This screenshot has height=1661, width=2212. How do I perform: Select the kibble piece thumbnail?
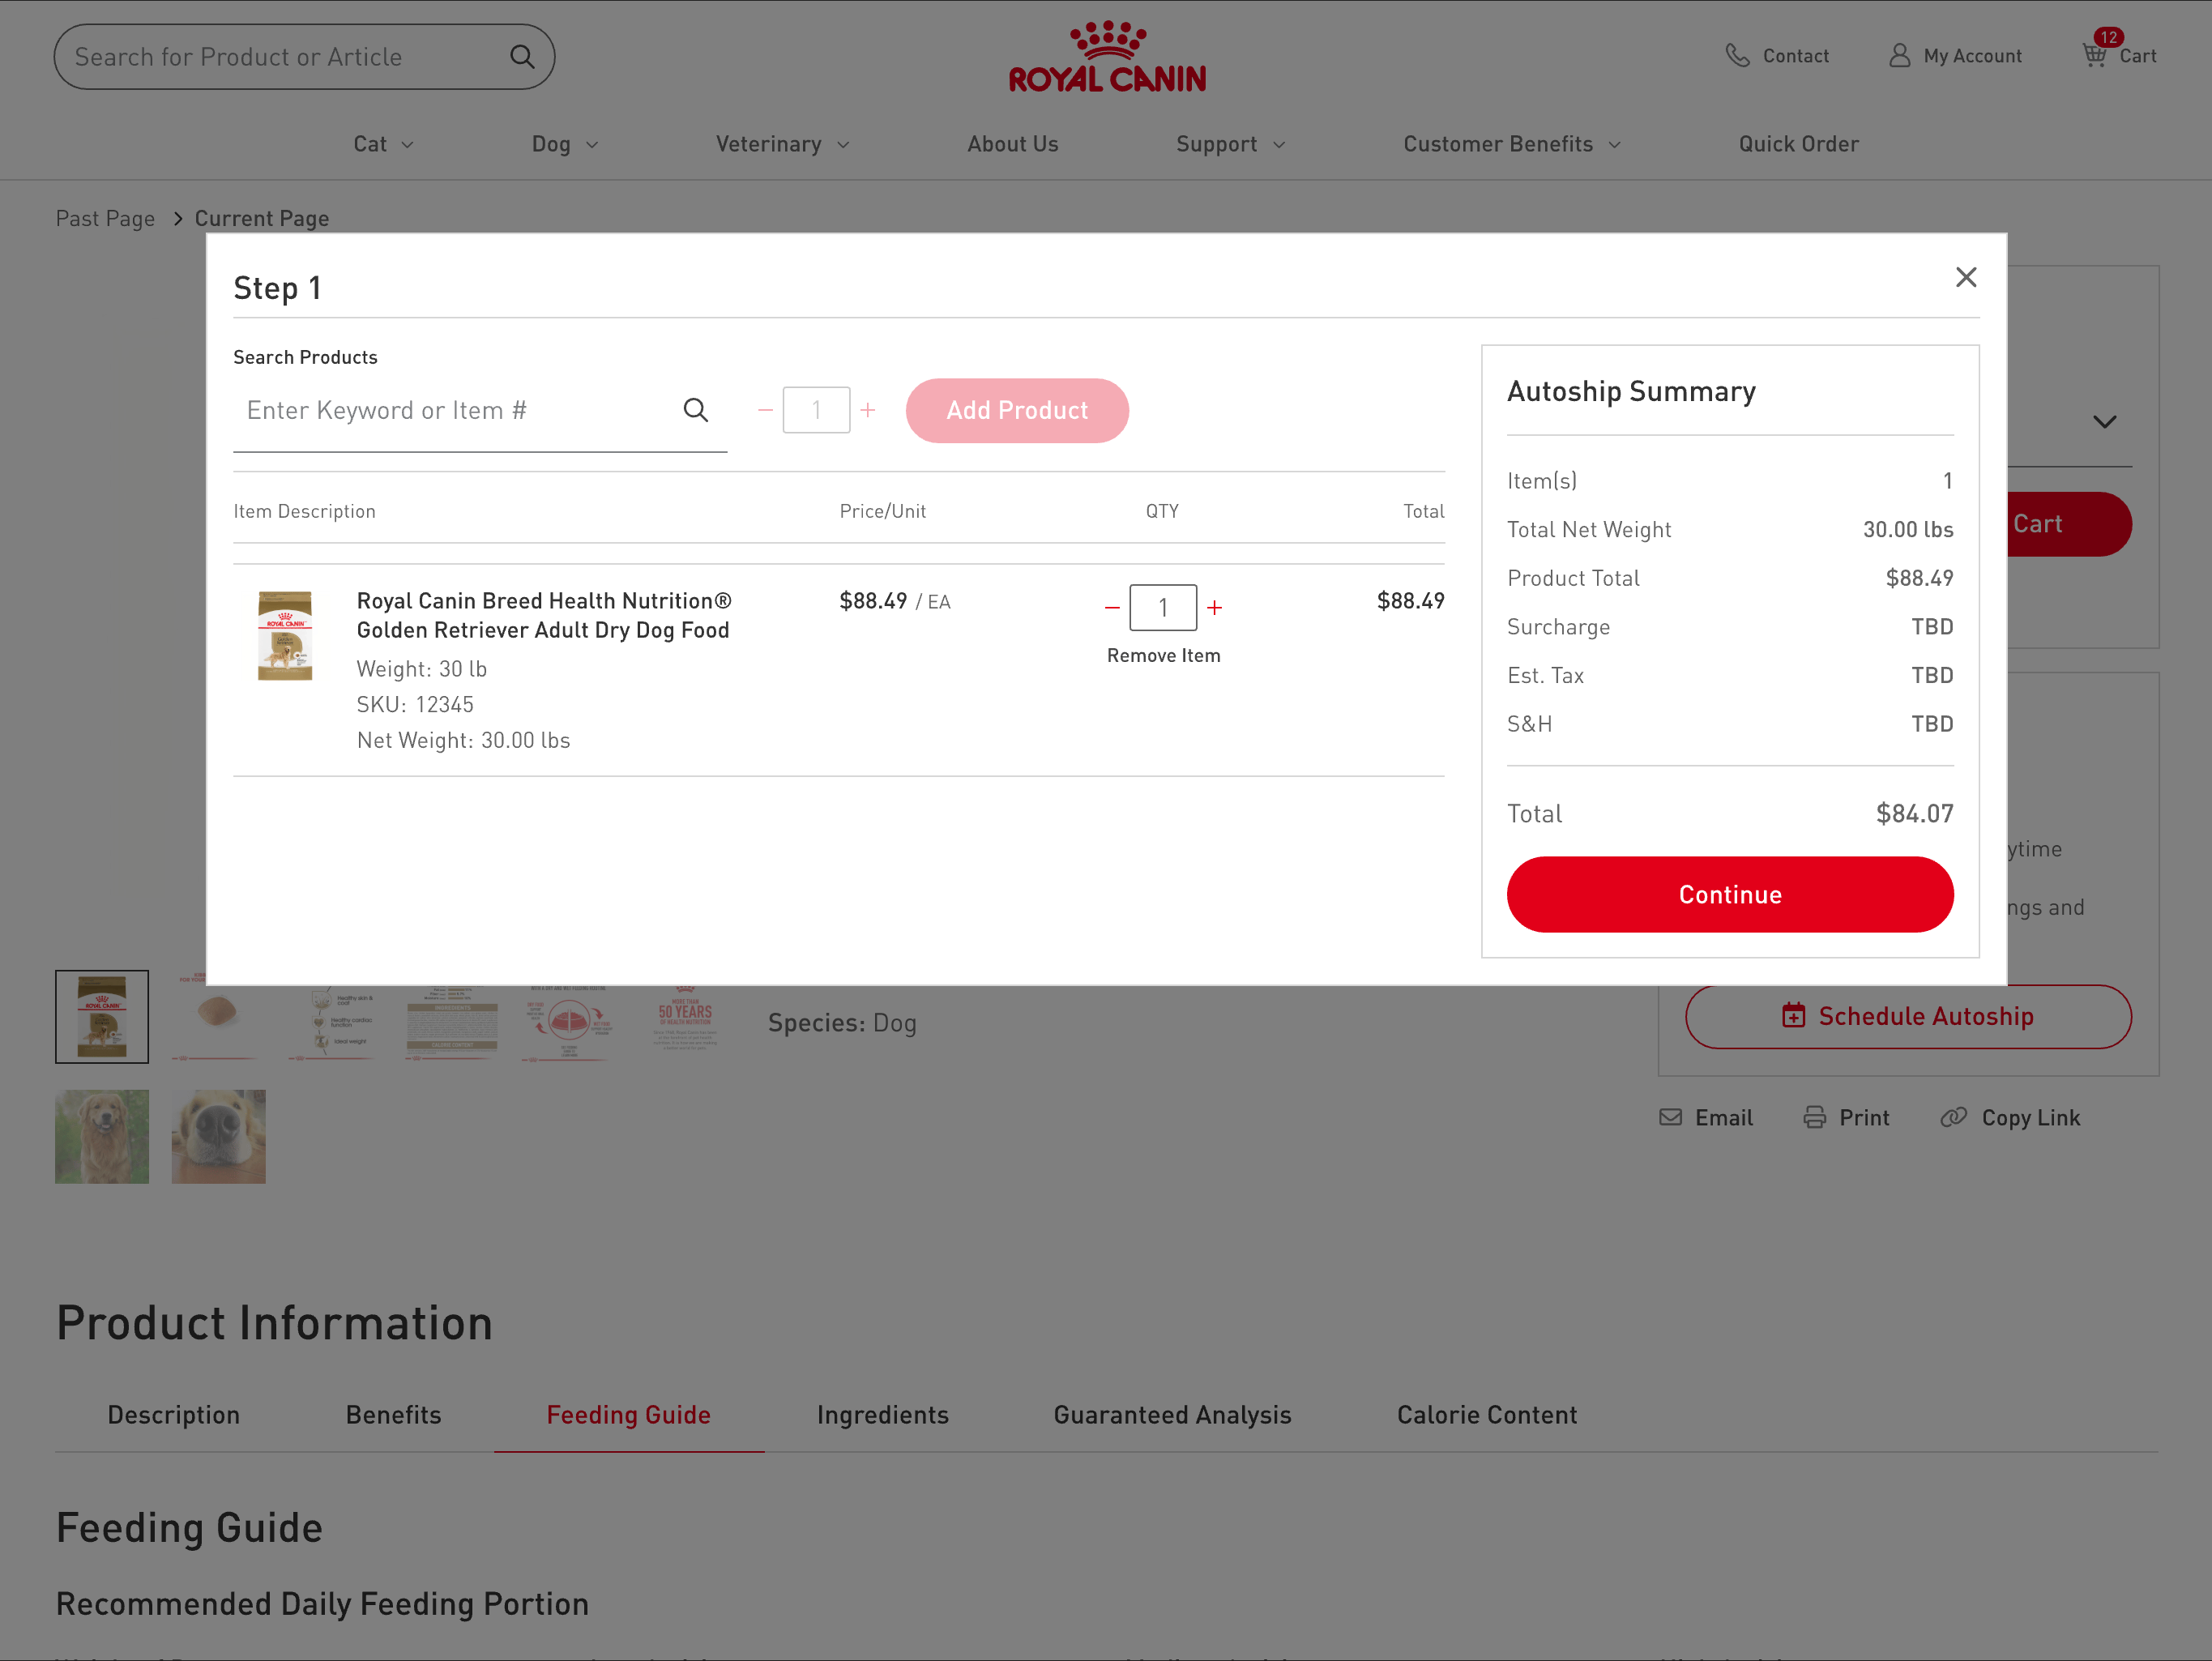[218, 1016]
